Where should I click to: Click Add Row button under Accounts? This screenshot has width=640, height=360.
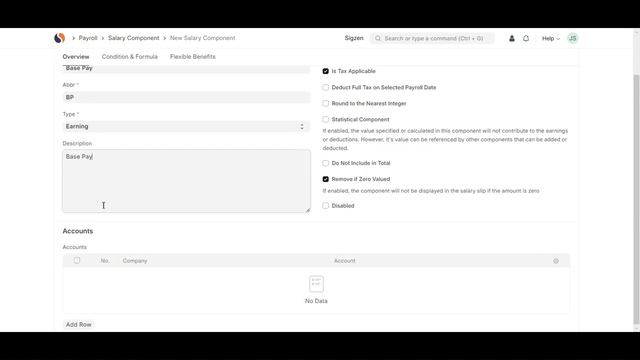tap(78, 324)
